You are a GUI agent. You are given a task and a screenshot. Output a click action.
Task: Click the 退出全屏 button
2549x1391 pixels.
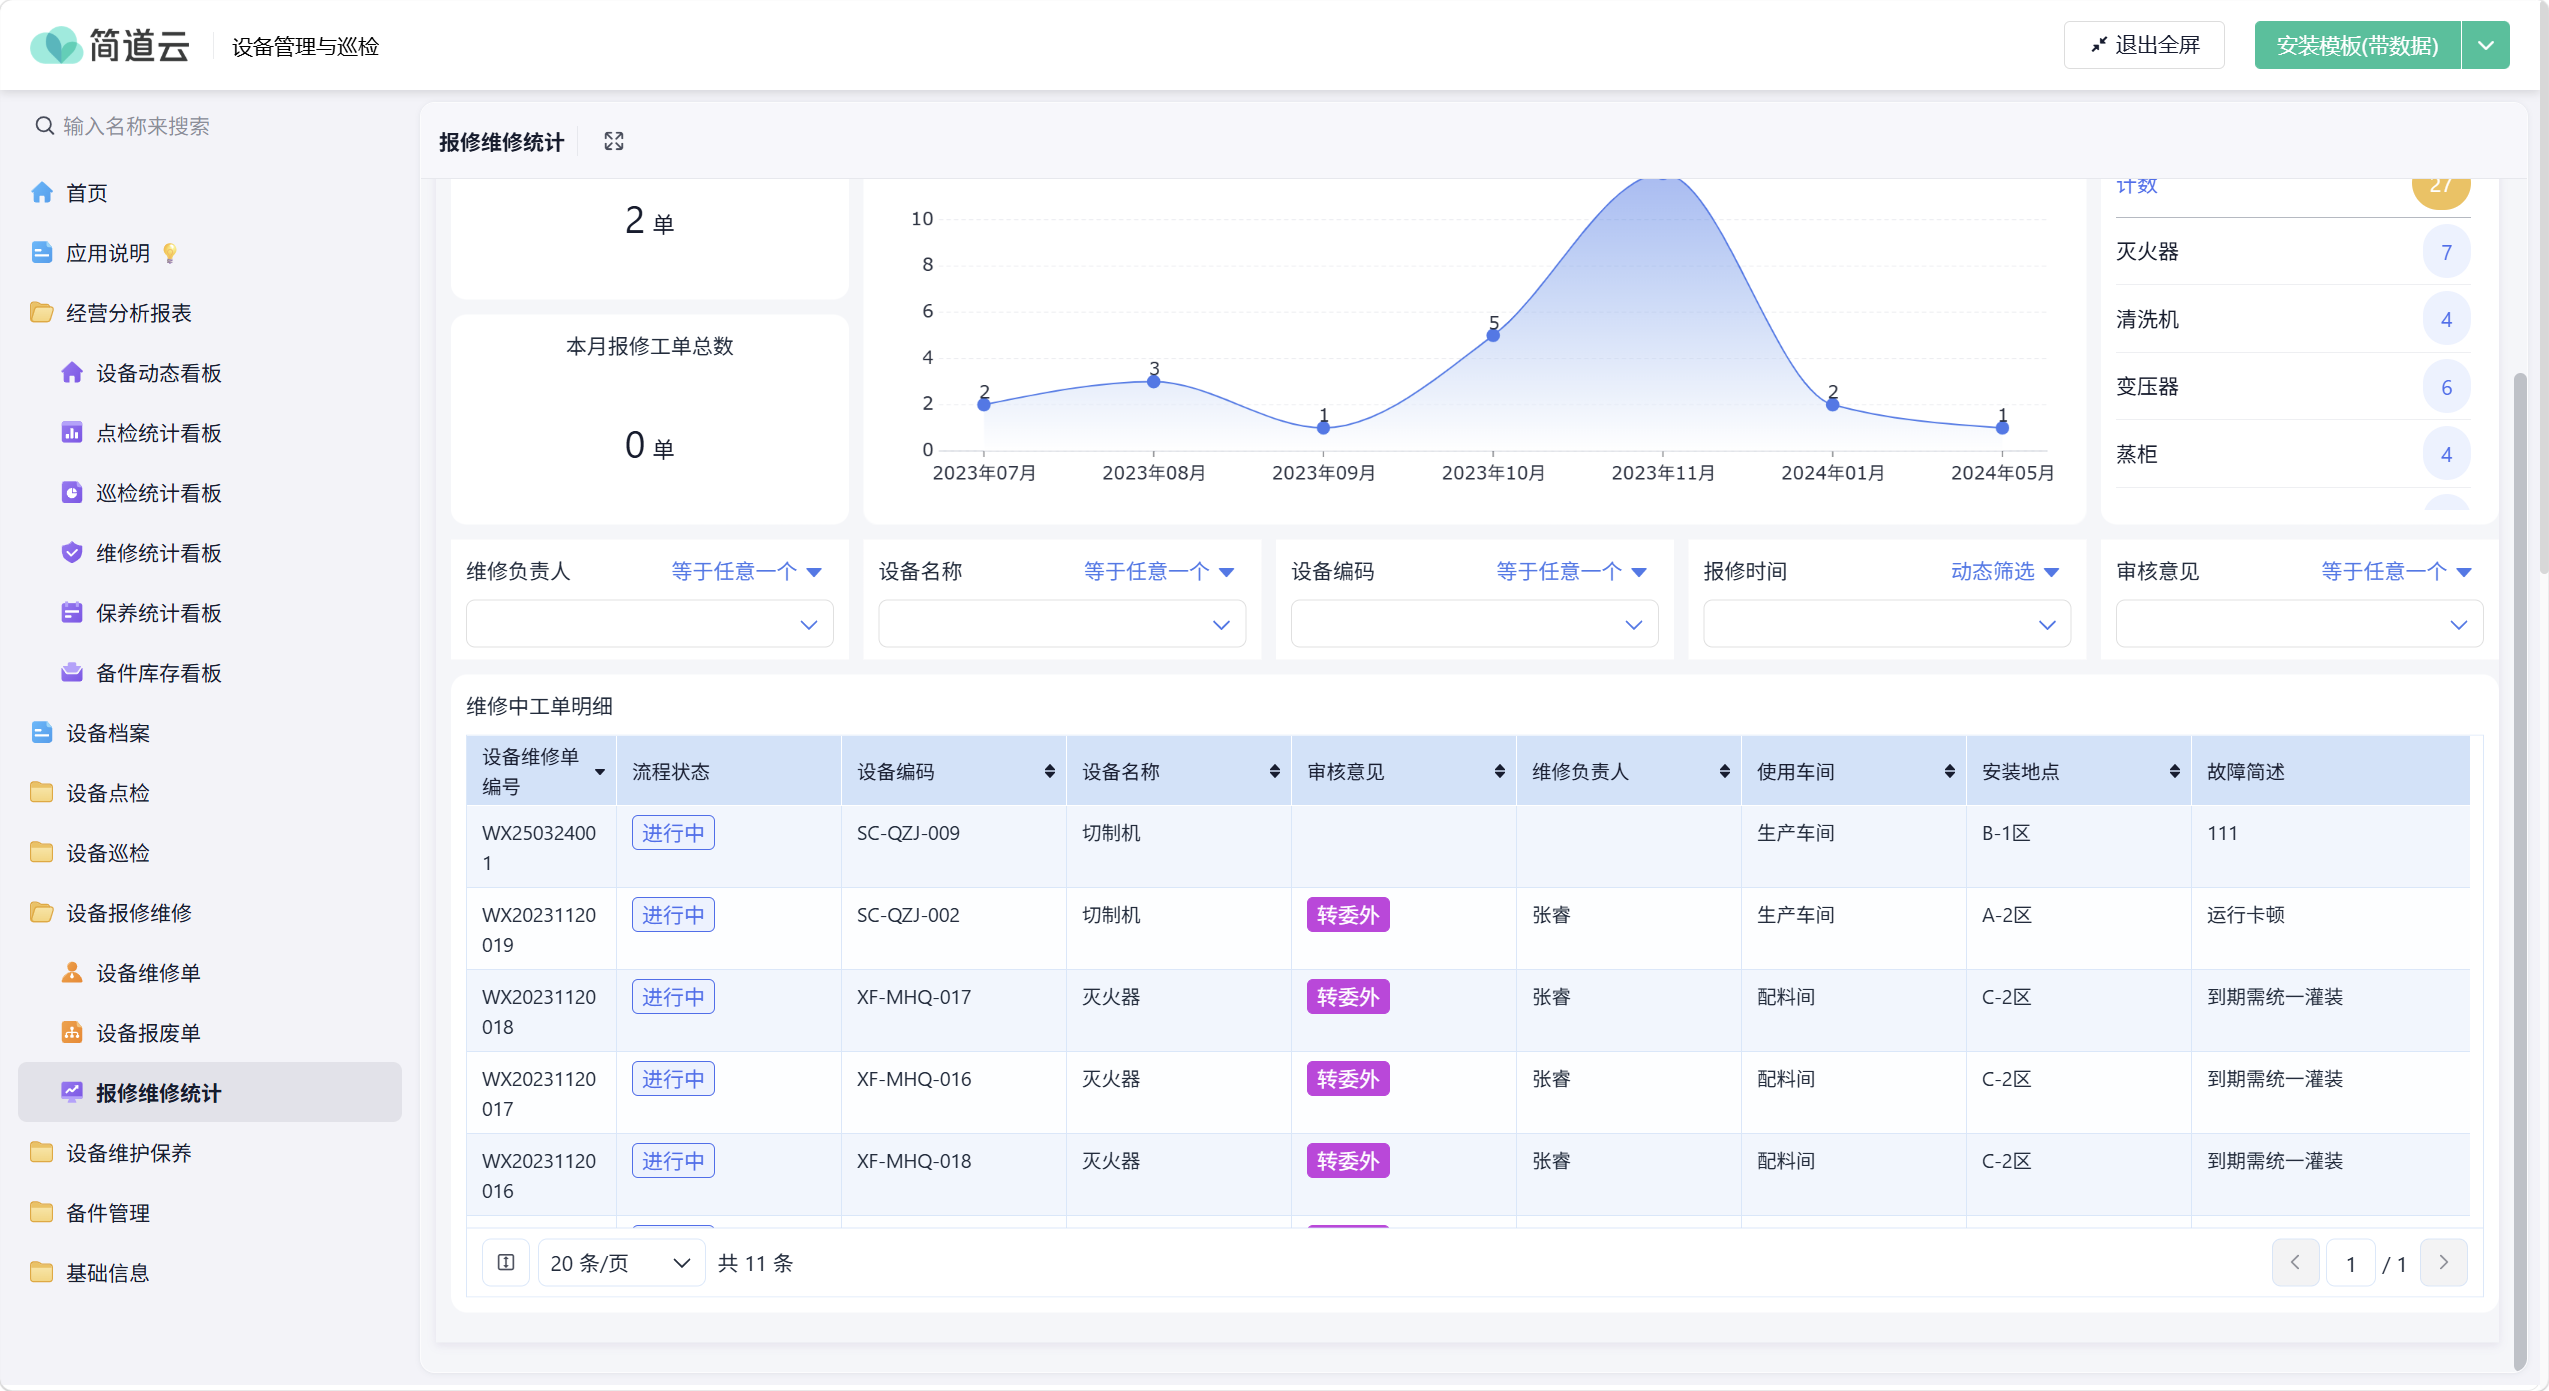pos(2144,45)
